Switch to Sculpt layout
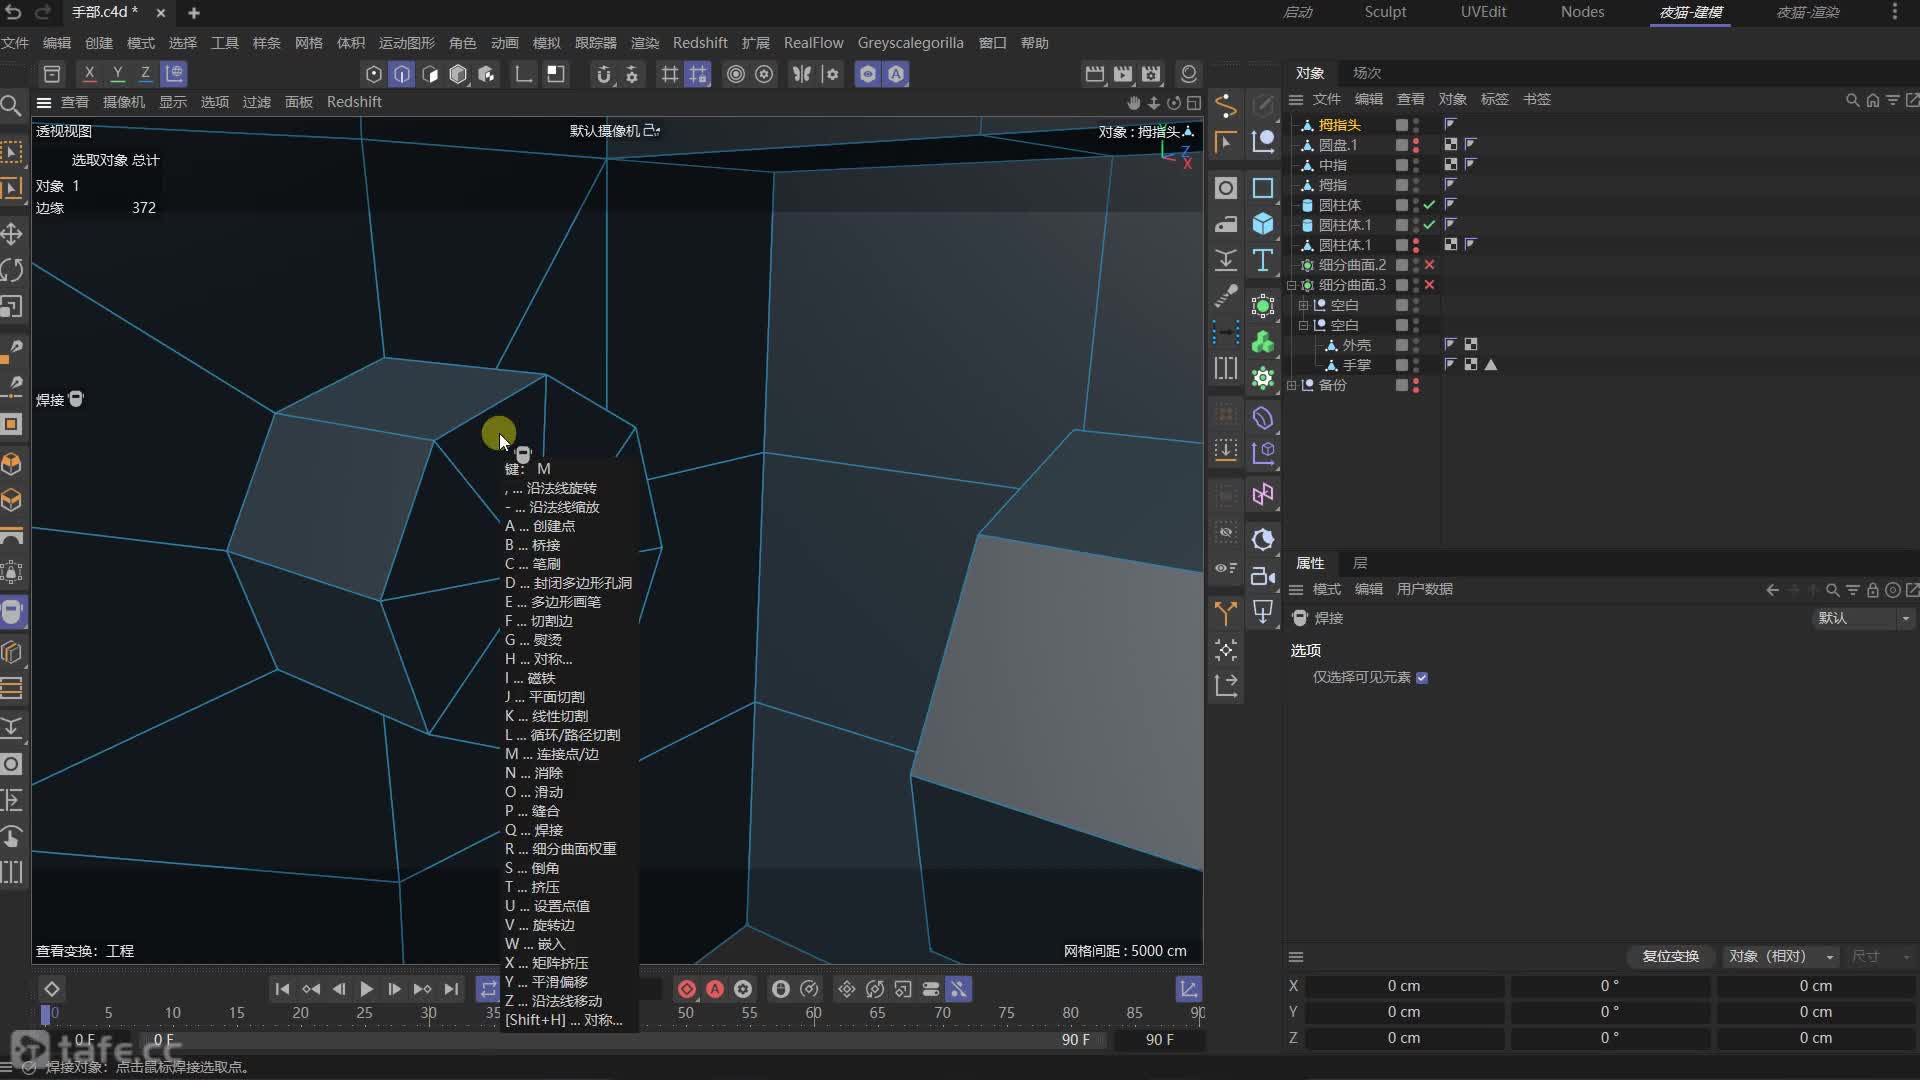The image size is (1920, 1080). tap(1386, 12)
